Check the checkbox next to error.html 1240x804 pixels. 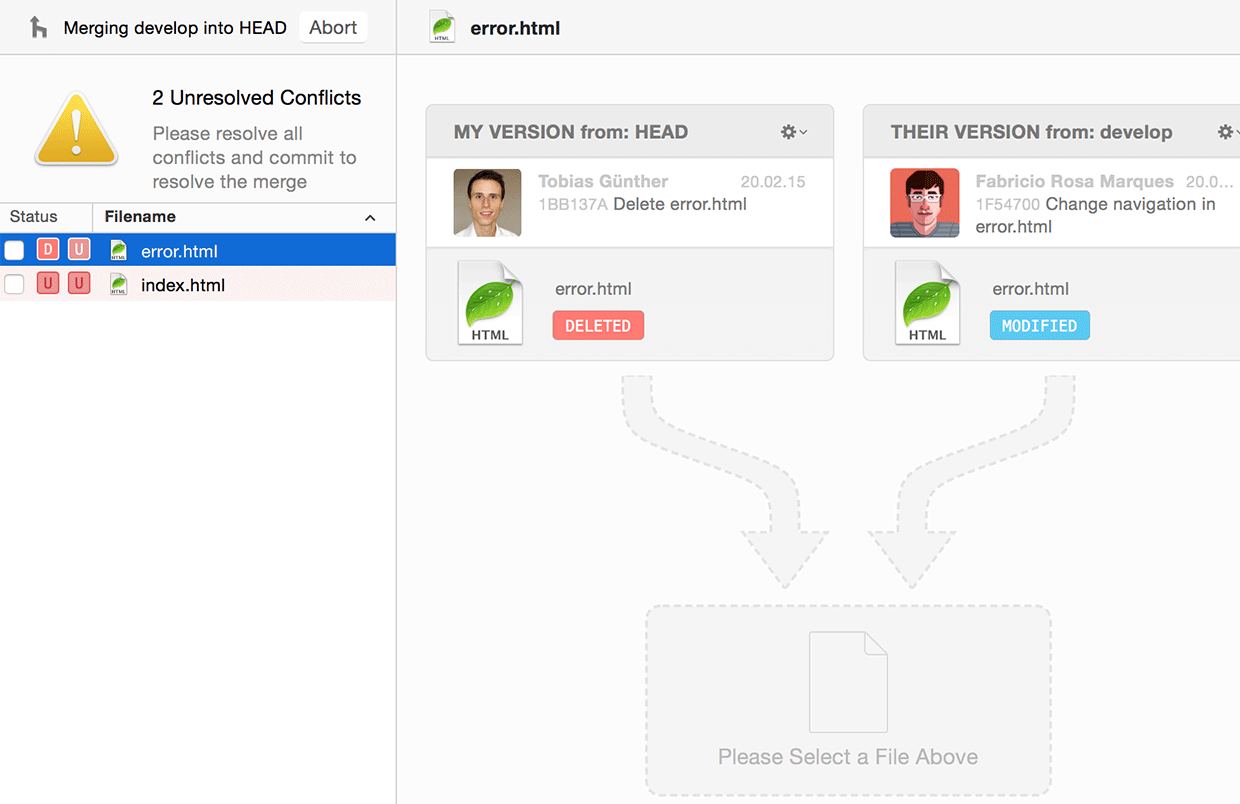point(14,249)
